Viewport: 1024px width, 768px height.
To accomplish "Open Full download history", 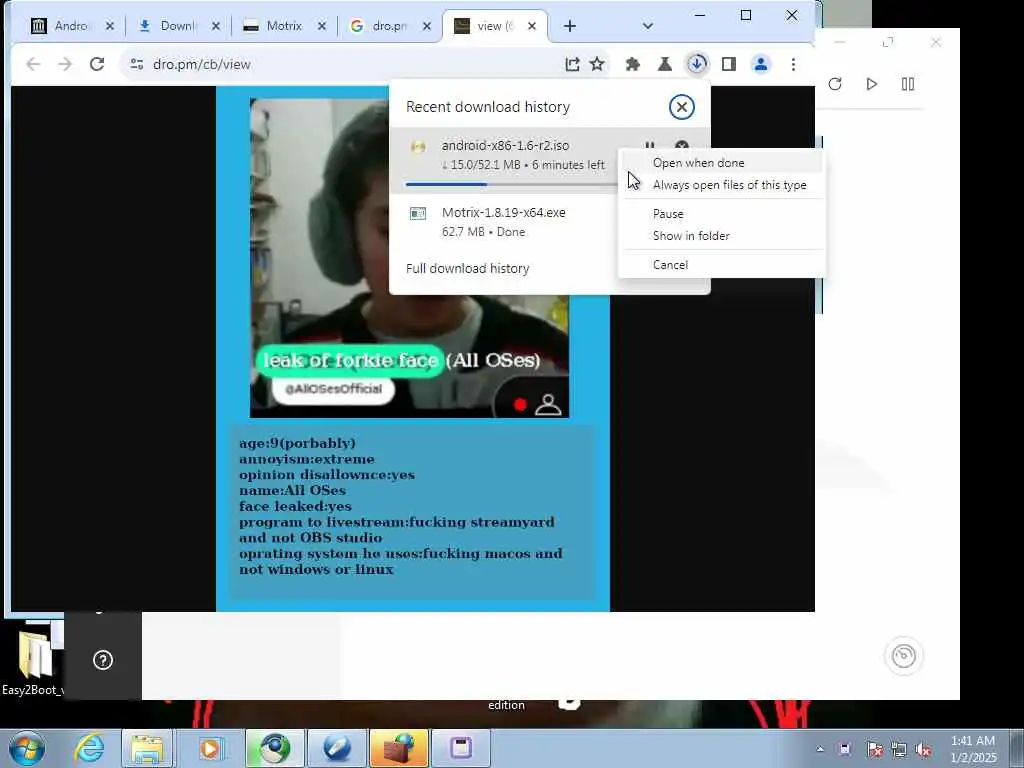I will tap(468, 268).
